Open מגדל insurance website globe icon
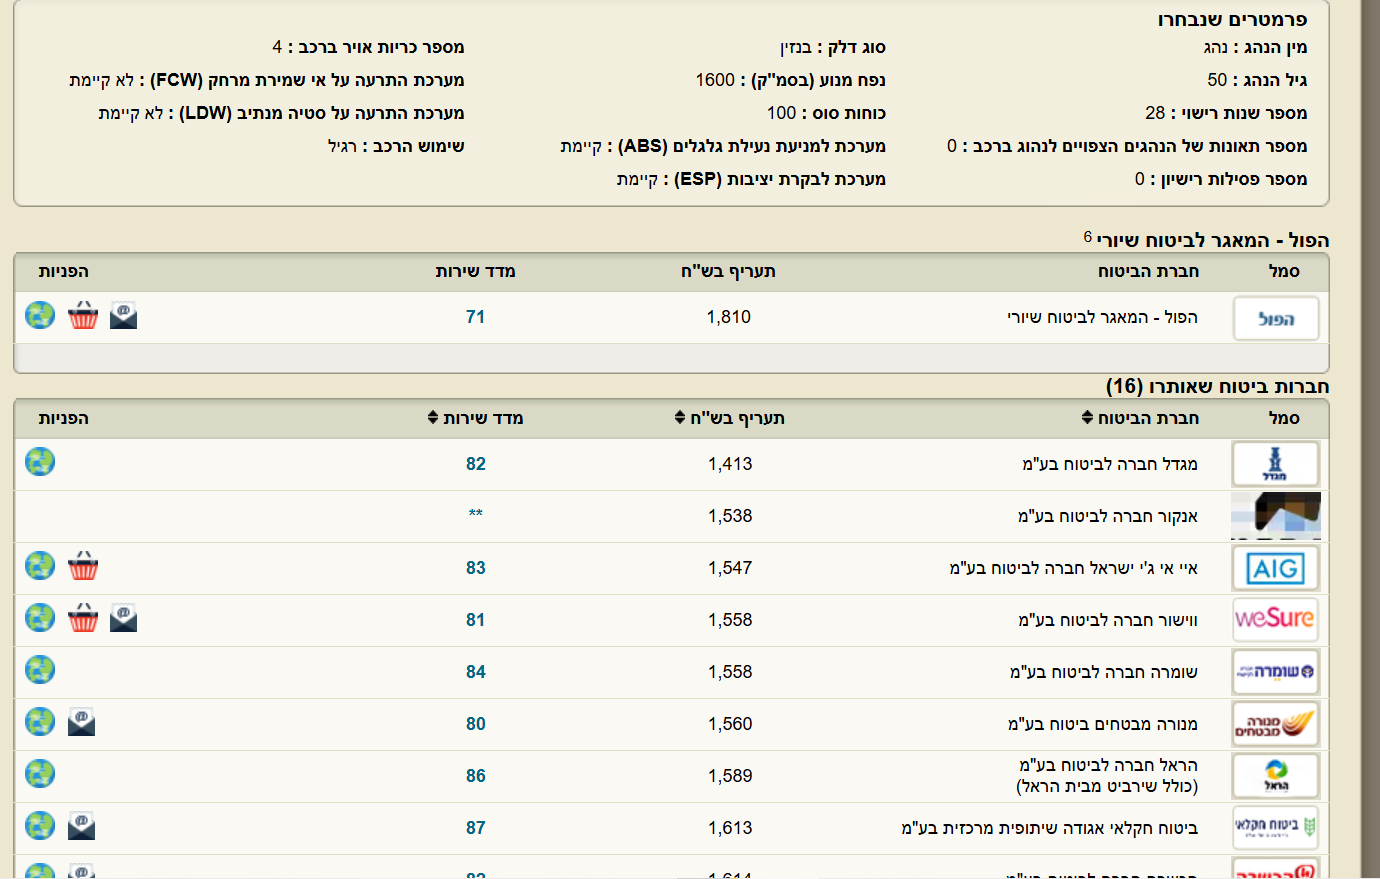The width and height of the screenshot is (1380, 879). point(40,462)
